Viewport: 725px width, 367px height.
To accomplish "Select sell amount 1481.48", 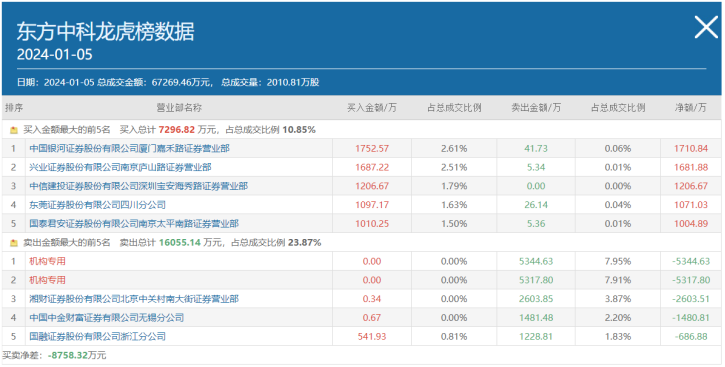I will tap(536, 318).
